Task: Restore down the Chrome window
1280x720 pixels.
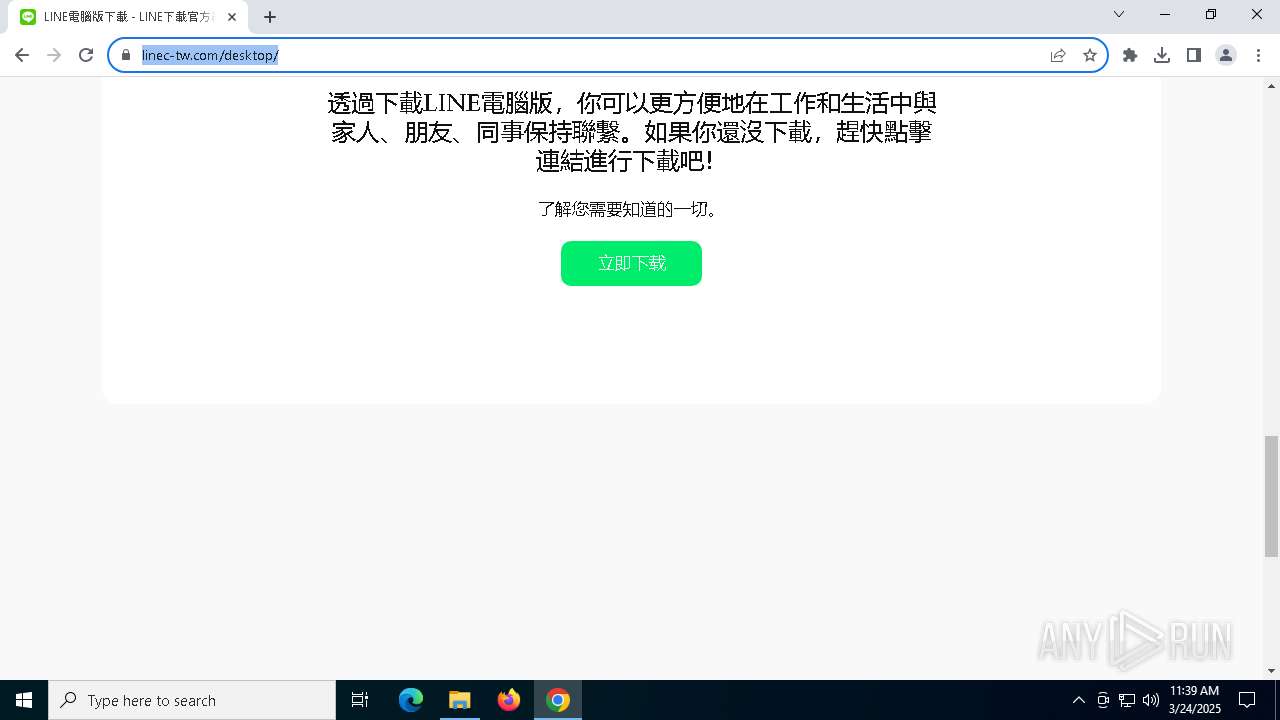Action: [x=1211, y=14]
